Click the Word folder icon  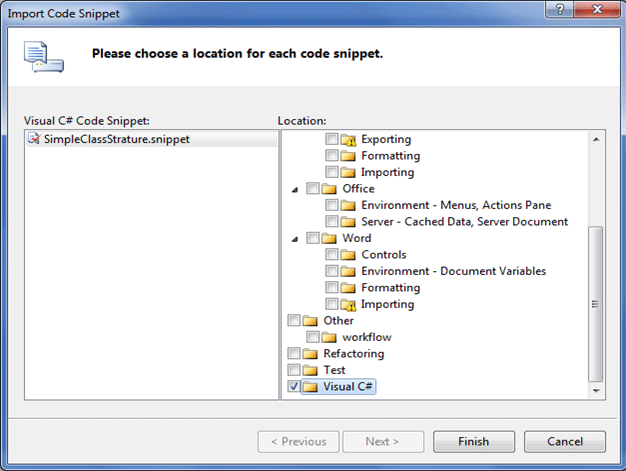(x=329, y=238)
